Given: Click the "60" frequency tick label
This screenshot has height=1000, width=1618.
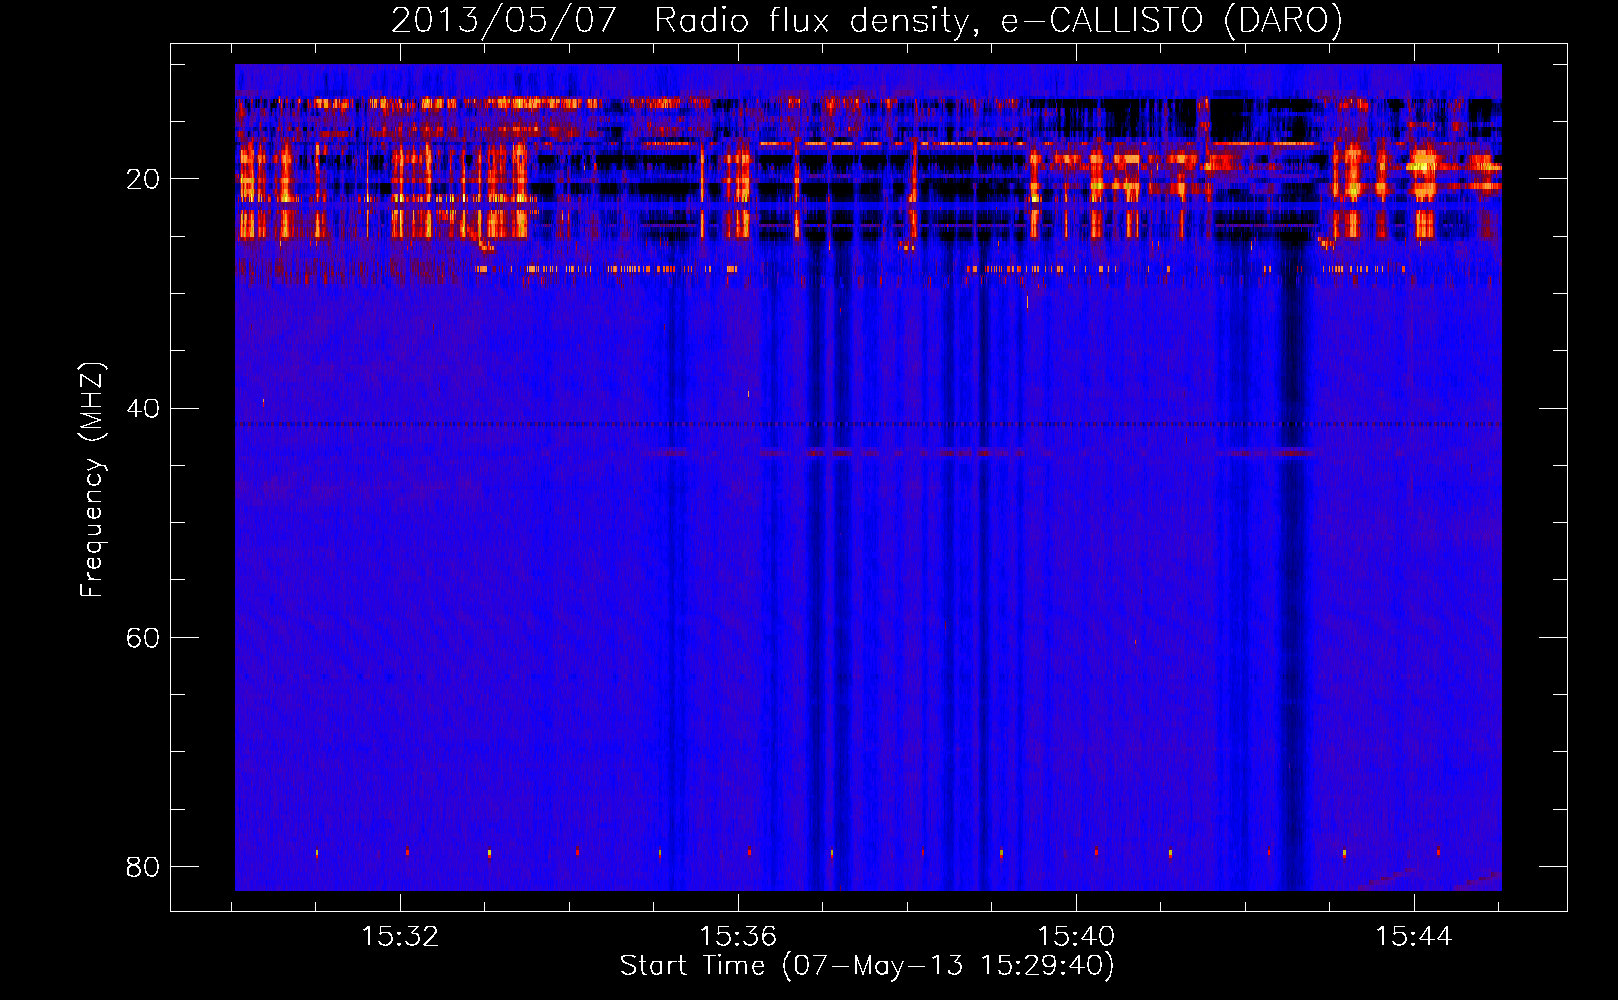Looking at the screenshot, I should pyautogui.click(x=143, y=637).
